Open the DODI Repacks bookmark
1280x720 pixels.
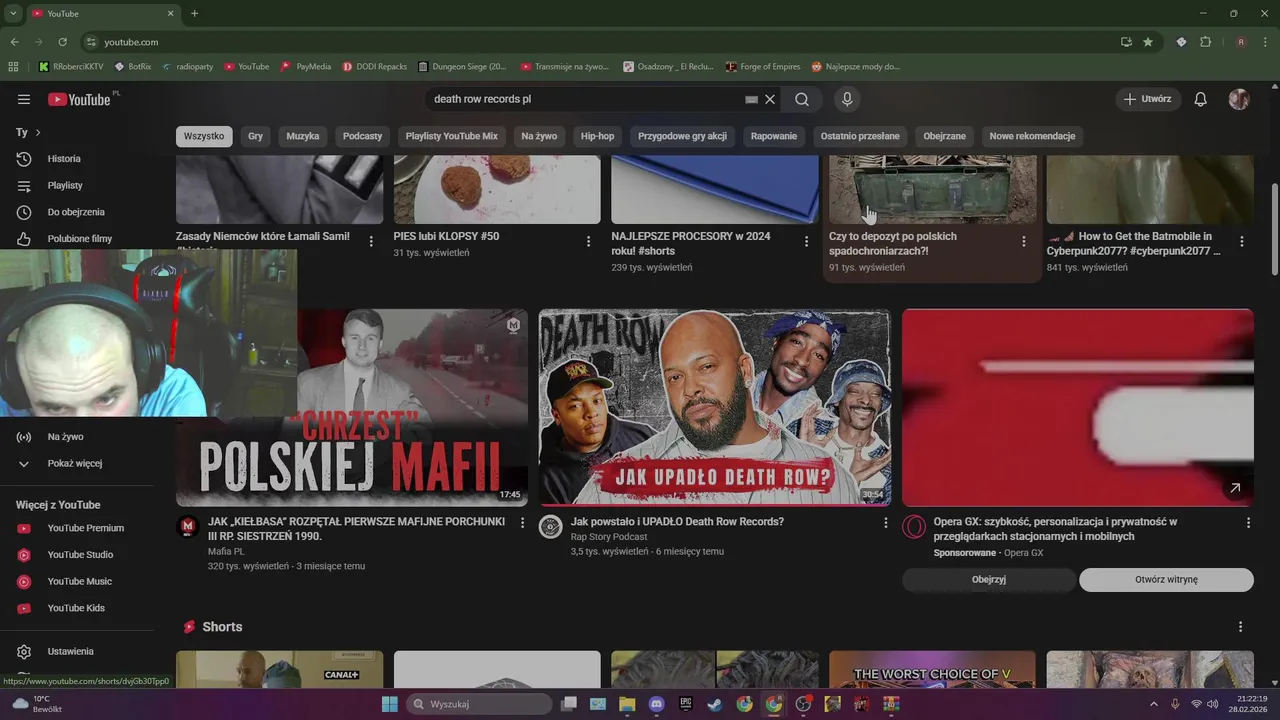(374, 67)
